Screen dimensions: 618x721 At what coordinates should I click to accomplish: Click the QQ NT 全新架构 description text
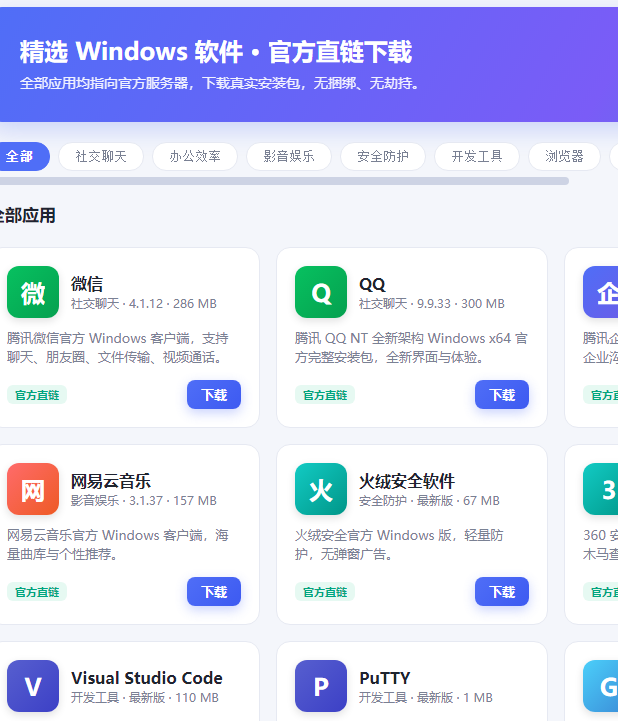pyautogui.click(x=411, y=348)
